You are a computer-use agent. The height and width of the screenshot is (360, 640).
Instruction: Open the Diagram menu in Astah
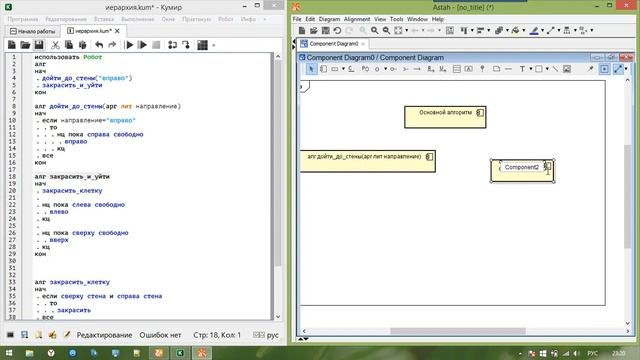click(329, 19)
